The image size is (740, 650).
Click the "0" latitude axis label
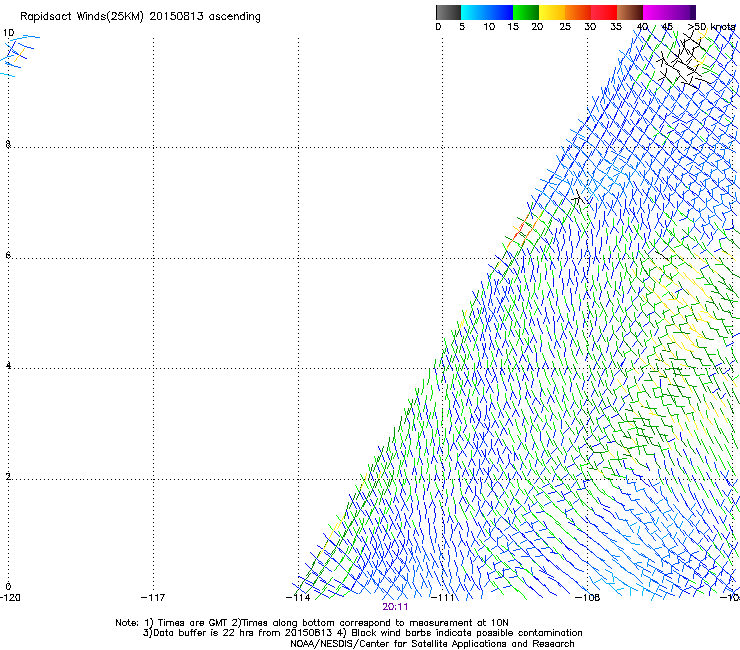pyautogui.click(x=8, y=587)
